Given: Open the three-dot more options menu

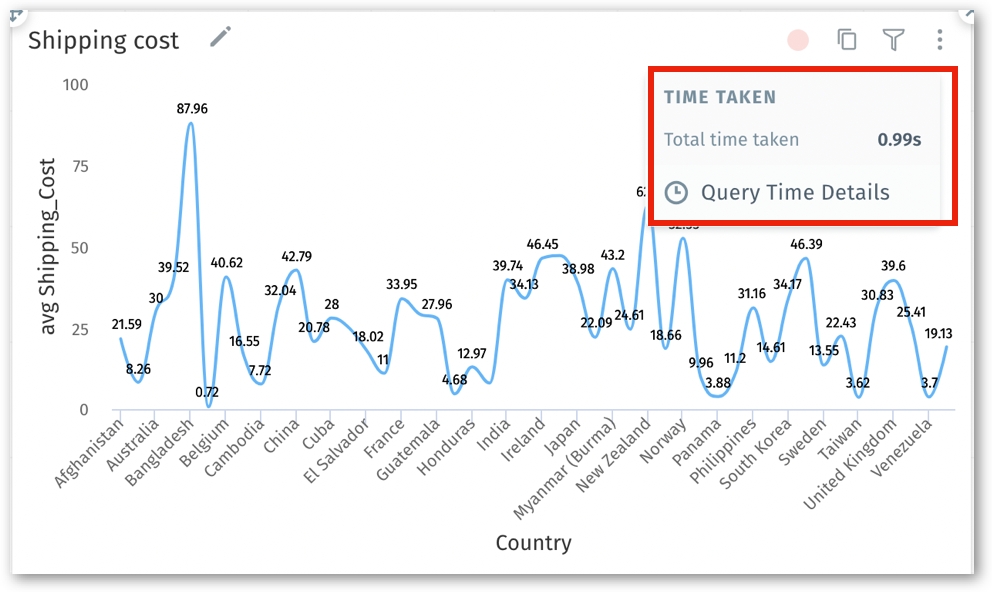Looking at the screenshot, I should [940, 40].
